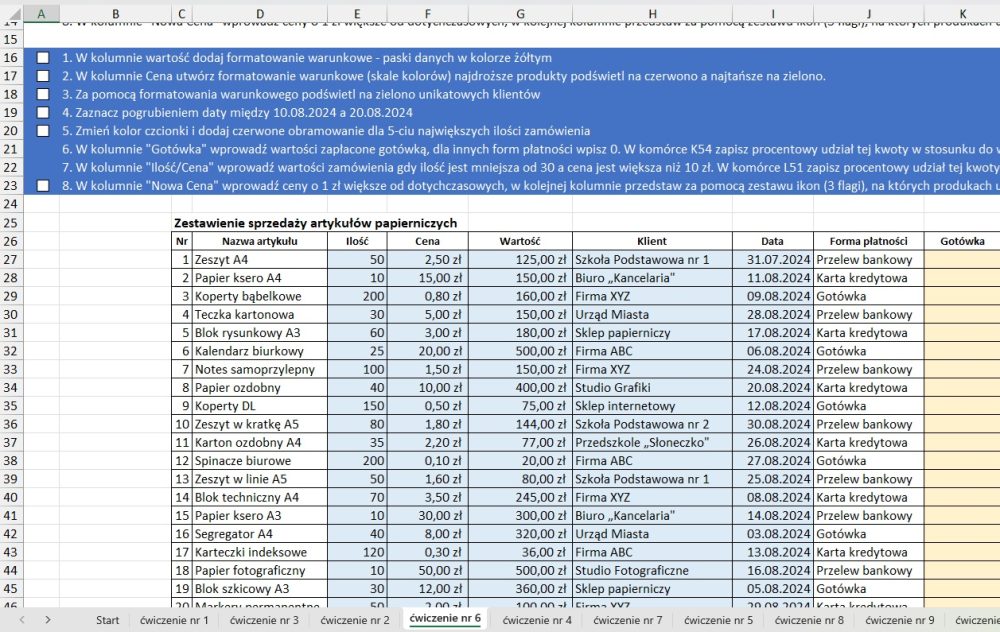Viewport: 1000px width, 632px height.
Task: Select column D header
Action: [260, 14]
